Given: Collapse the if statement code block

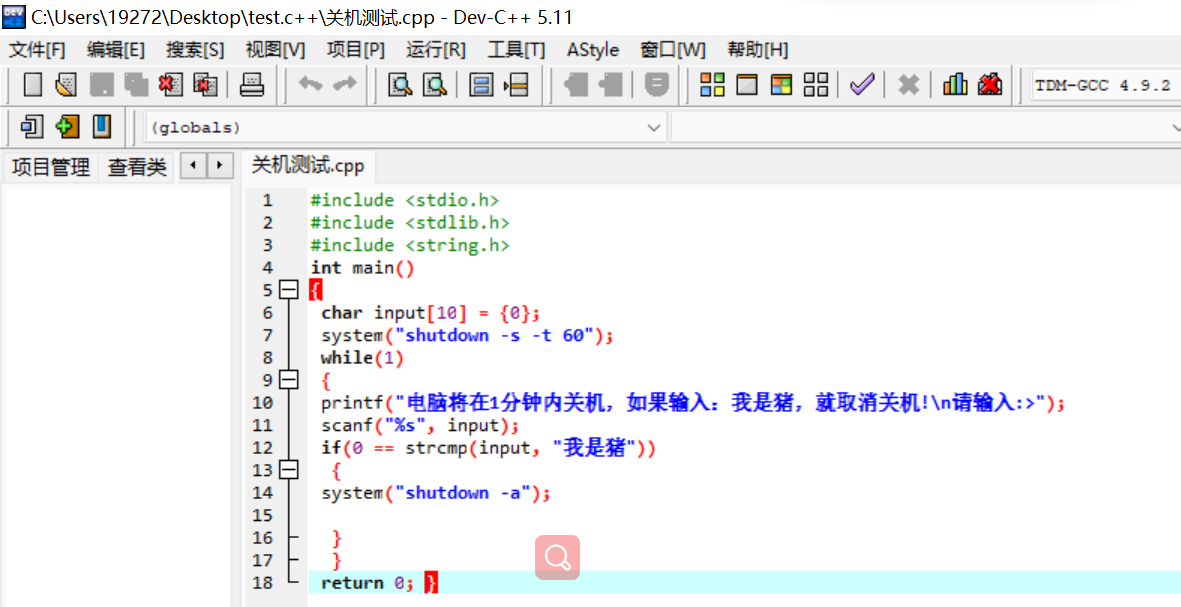Looking at the screenshot, I should (289, 470).
